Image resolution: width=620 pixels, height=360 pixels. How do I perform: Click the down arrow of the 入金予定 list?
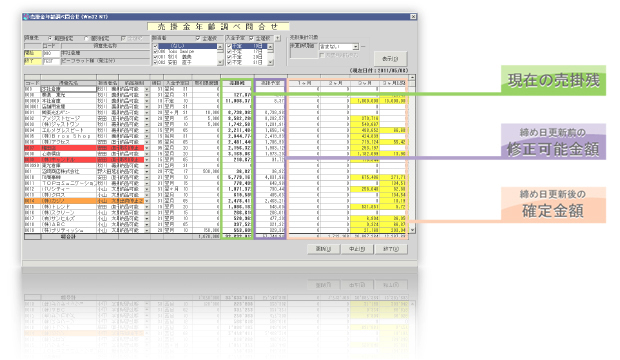[x=270, y=63]
